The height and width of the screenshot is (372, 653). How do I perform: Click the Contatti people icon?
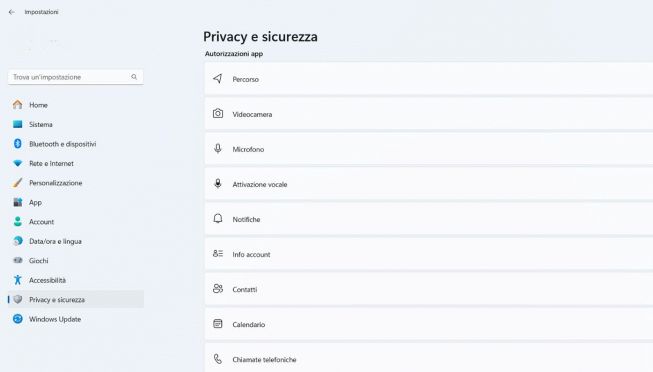[218, 289]
